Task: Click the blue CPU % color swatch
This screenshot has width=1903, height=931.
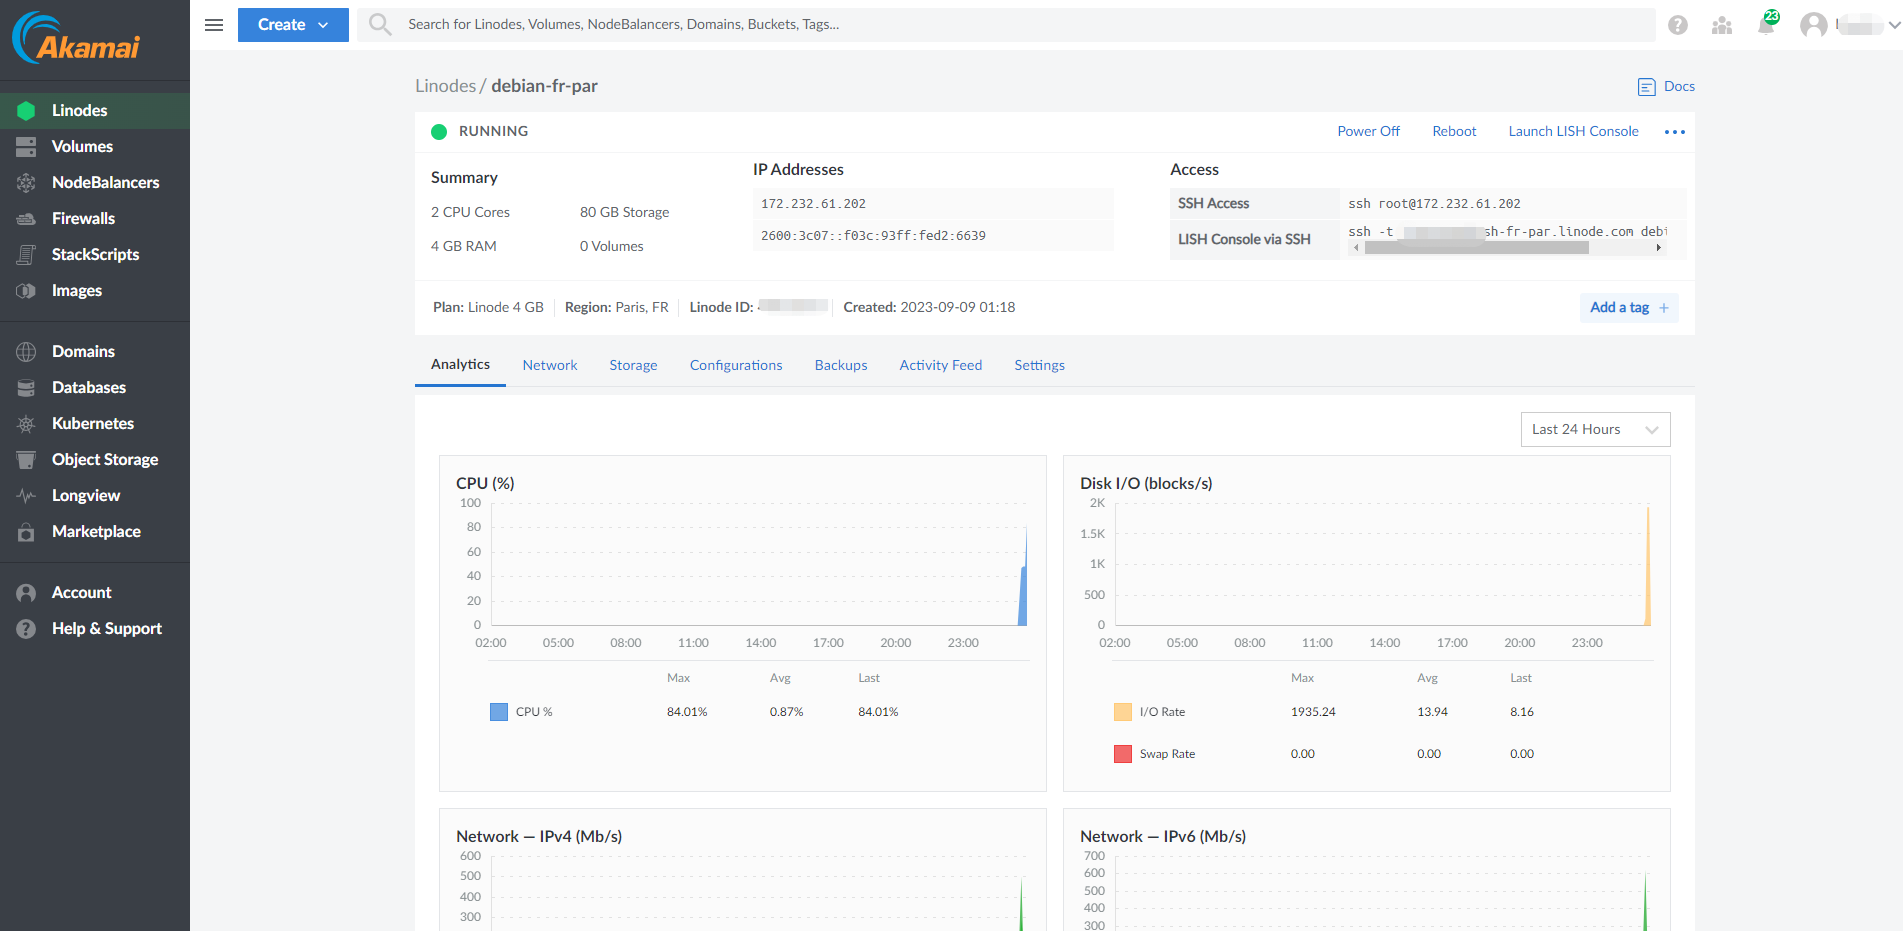Action: pos(499,712)
